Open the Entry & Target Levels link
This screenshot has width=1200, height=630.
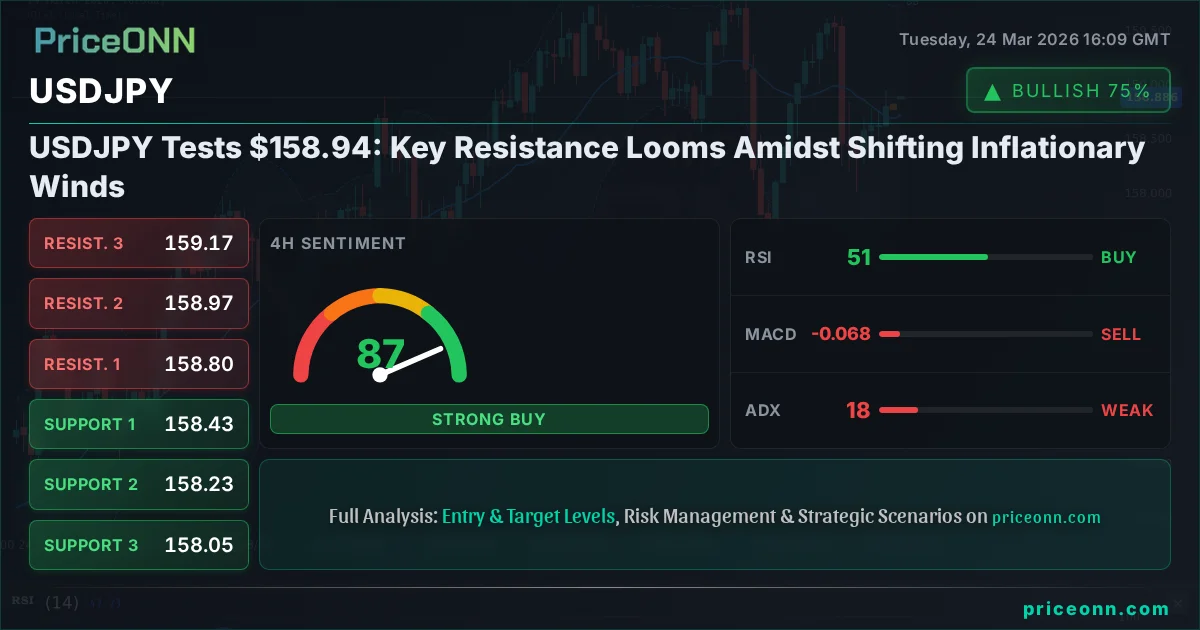pyautogui.click(x=530, y=516)
